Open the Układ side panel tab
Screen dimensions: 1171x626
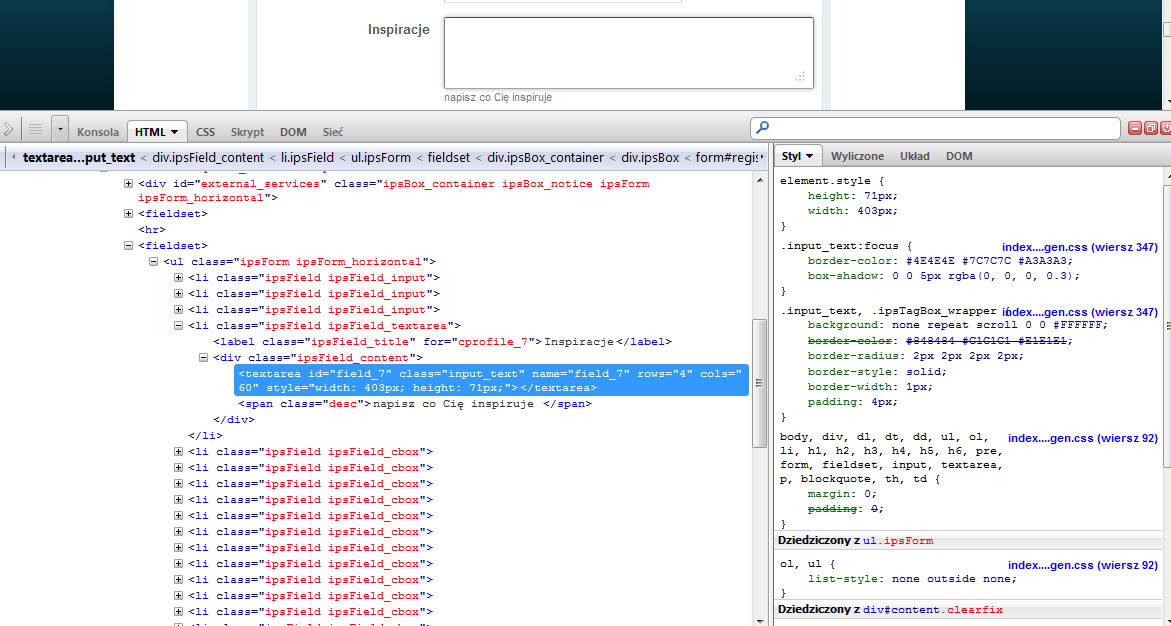[914, 156]
